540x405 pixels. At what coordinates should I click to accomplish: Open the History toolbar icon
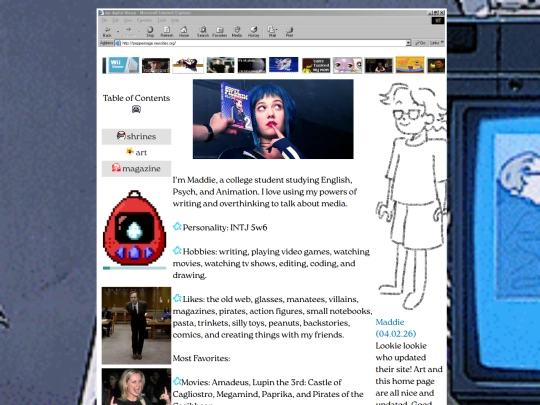tap(253, 30)
